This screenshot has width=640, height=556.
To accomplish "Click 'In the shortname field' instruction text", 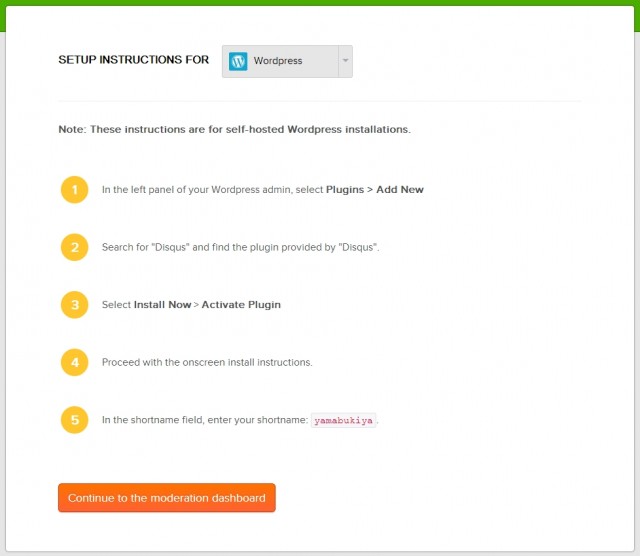I will tap(204, 420).
